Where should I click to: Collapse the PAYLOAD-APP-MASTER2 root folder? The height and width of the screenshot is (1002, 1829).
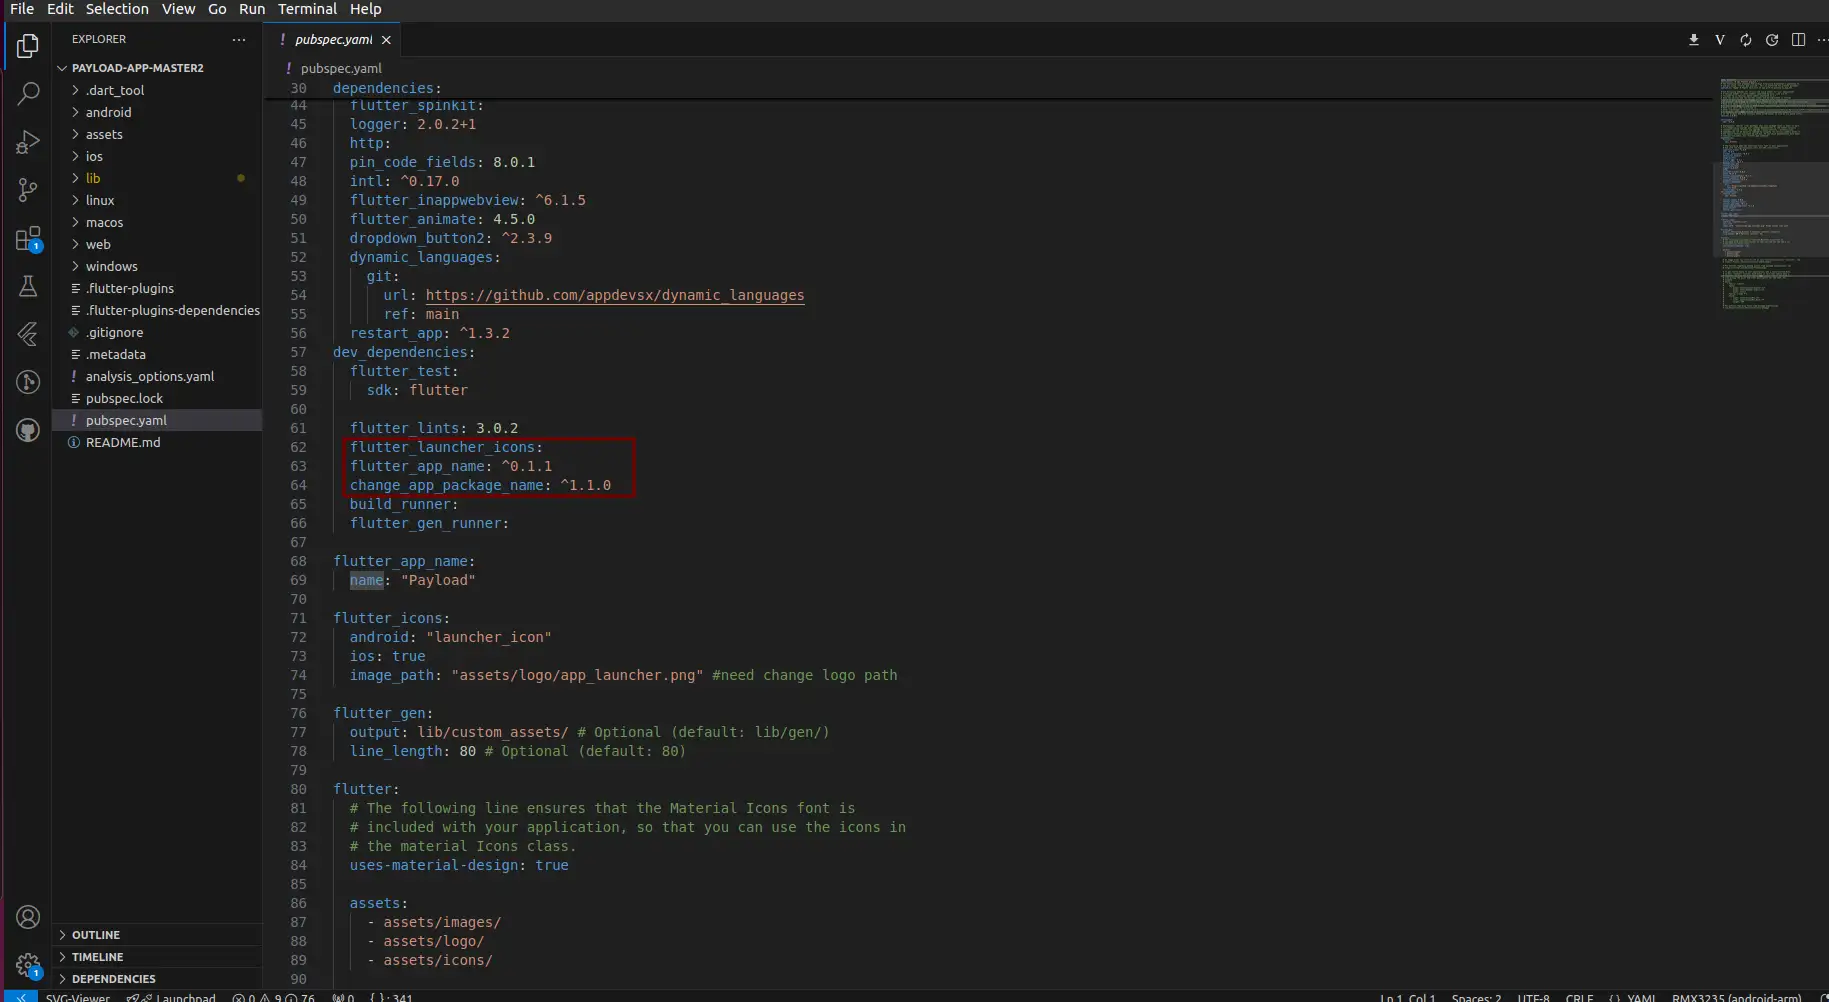[157, 68]
